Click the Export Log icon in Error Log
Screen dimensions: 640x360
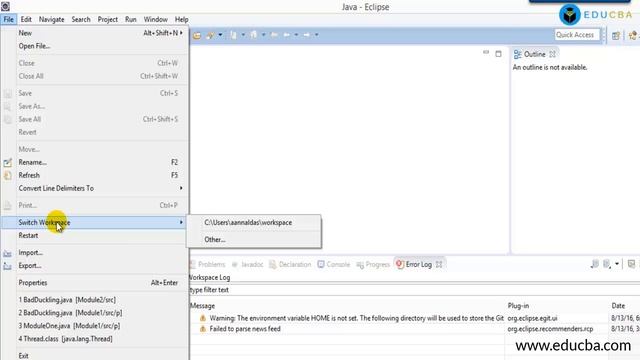[594, 264]
